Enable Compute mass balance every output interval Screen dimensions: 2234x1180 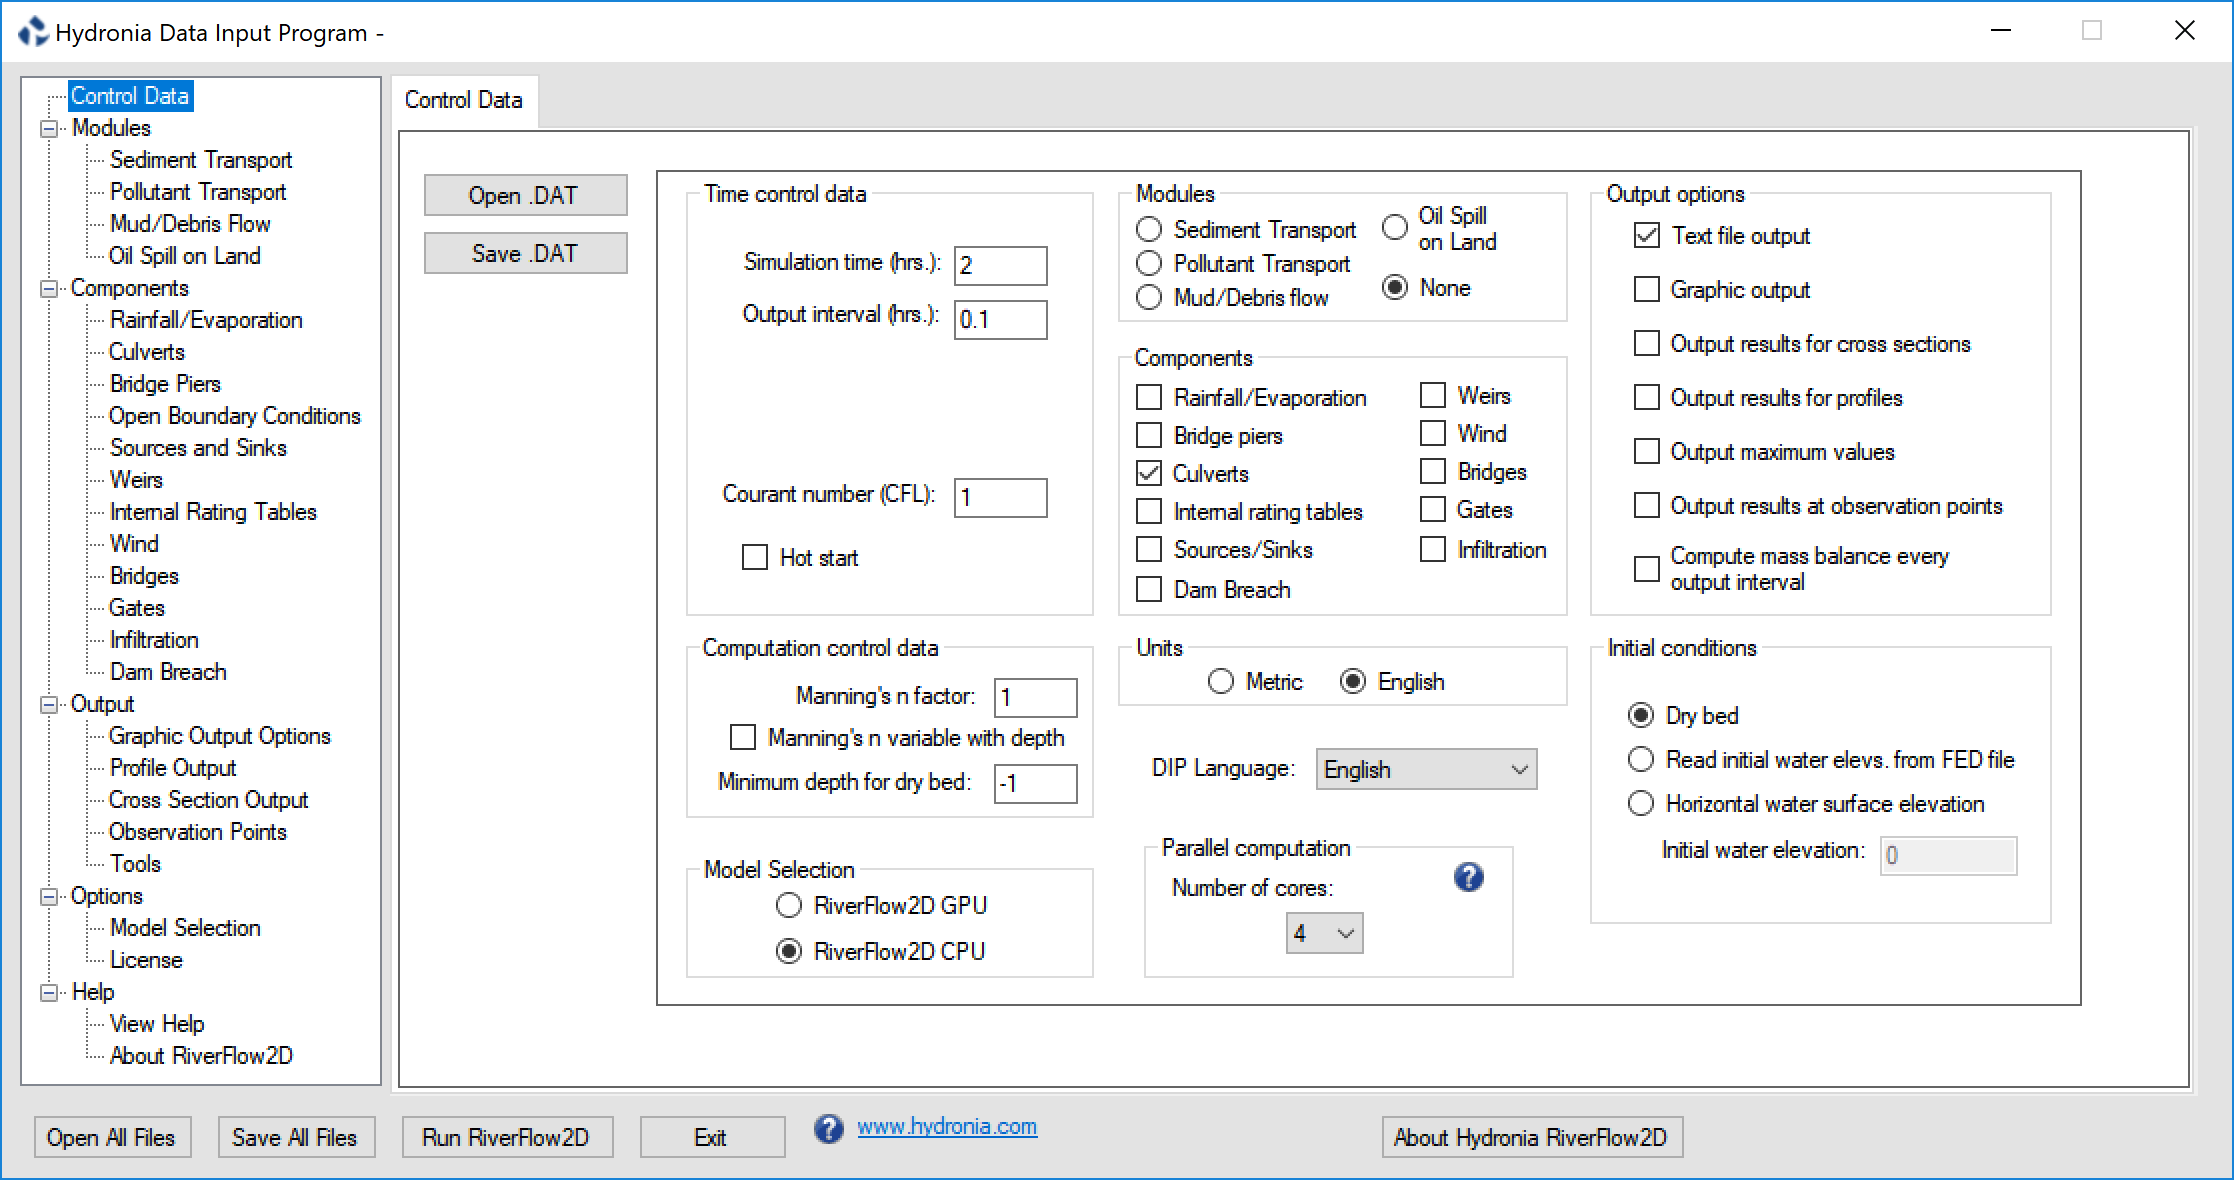click(x=1646, y=568)
